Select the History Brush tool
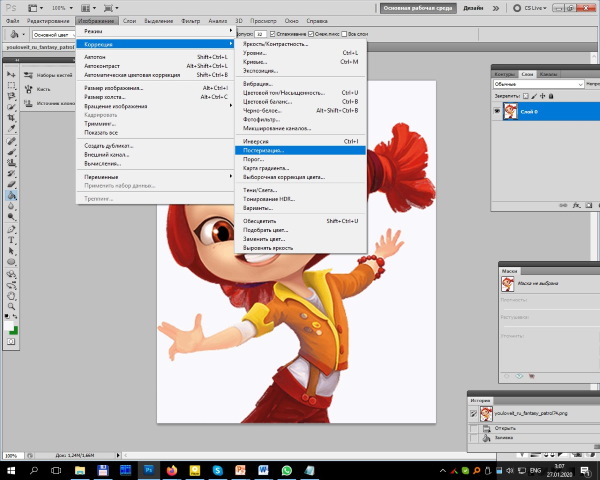600x480 pixels. 11,173
